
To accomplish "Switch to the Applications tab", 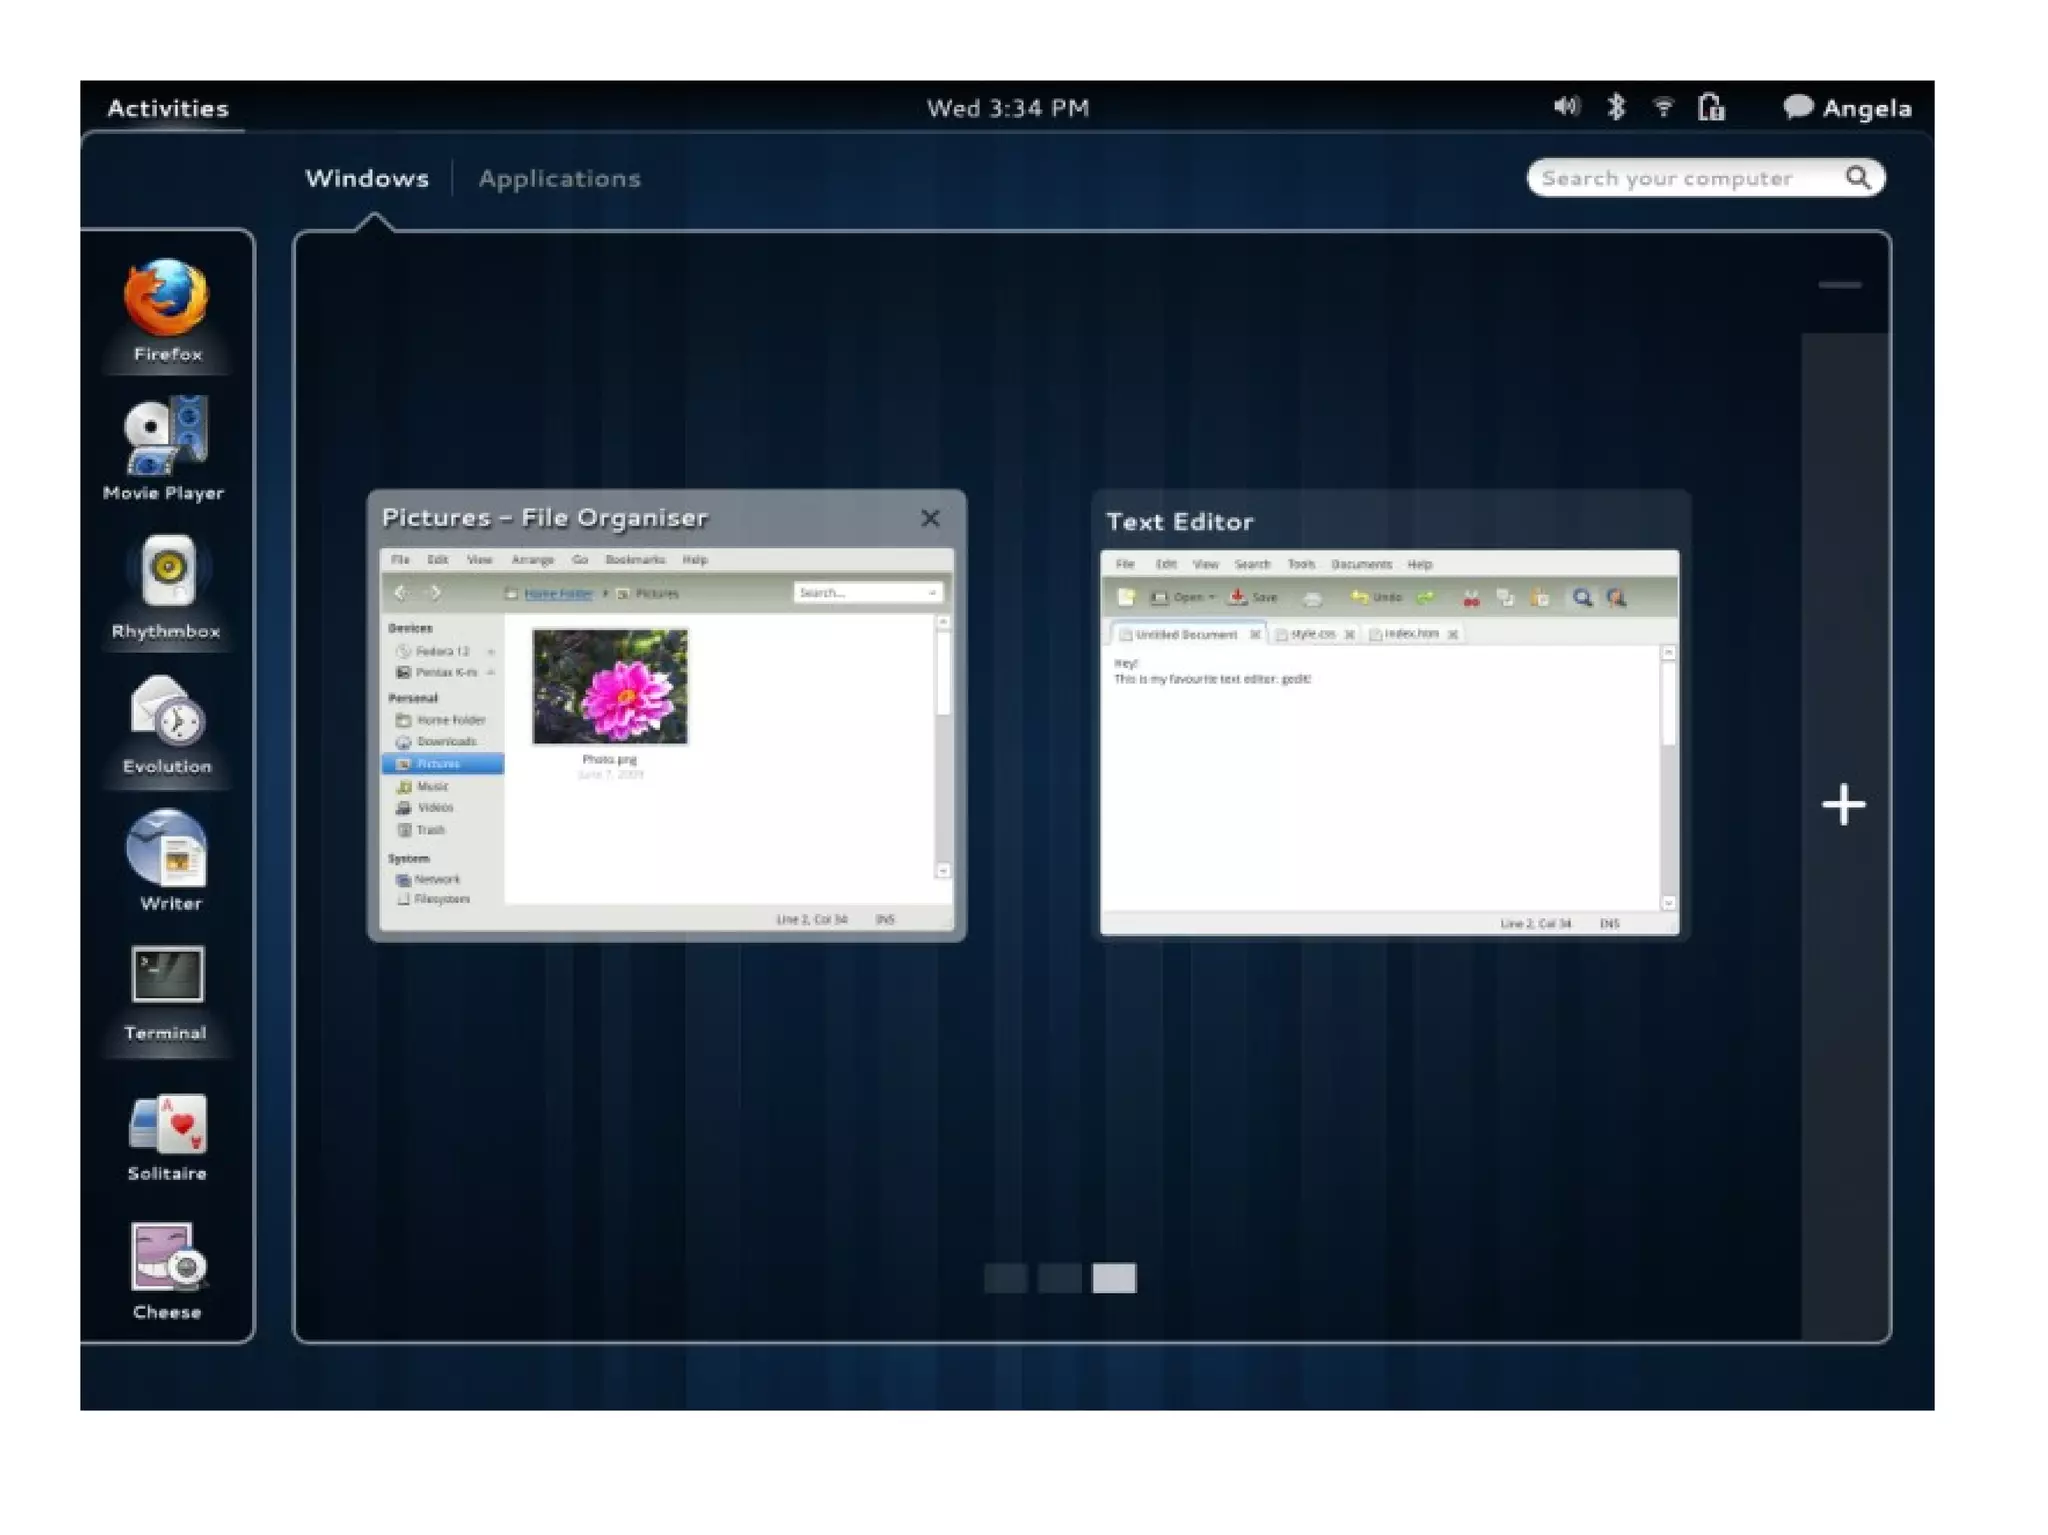I will click(559, 179).
